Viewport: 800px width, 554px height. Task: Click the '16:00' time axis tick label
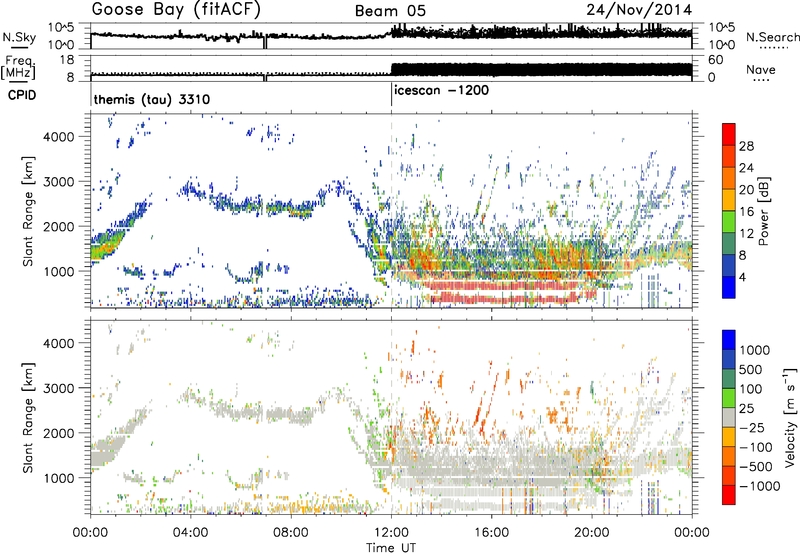[492, 533]
